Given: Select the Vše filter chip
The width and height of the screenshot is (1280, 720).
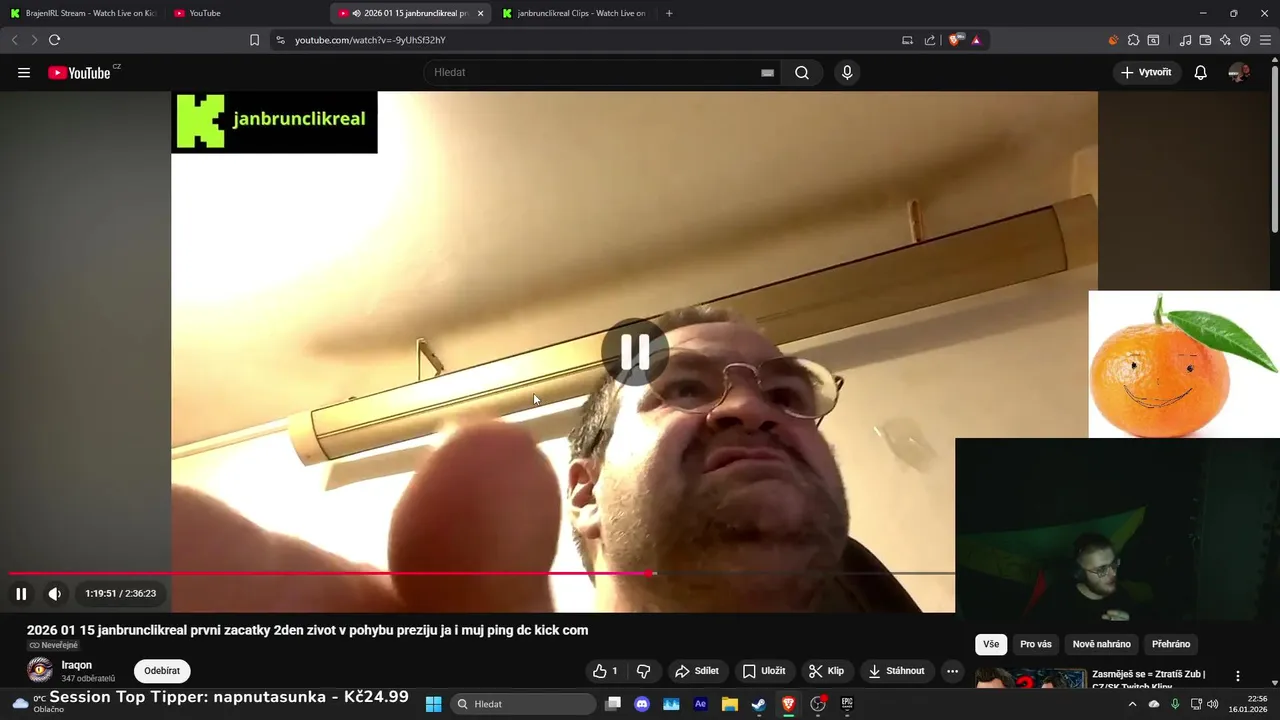Looking at the screenshot, I should 991,644.
